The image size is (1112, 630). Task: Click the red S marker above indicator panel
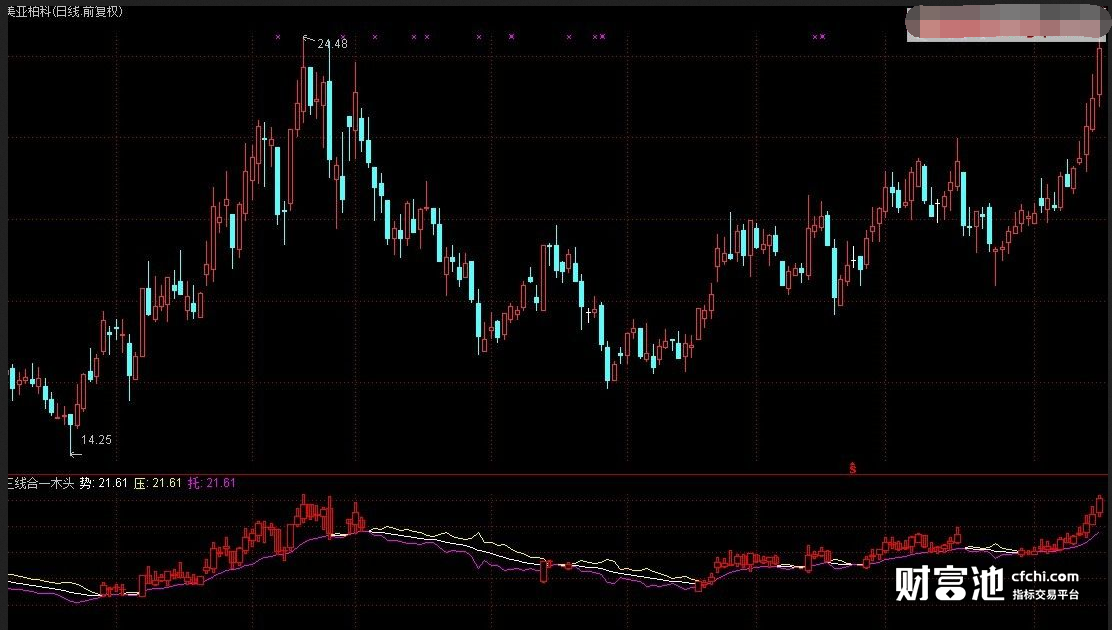[x=852, y=468]
